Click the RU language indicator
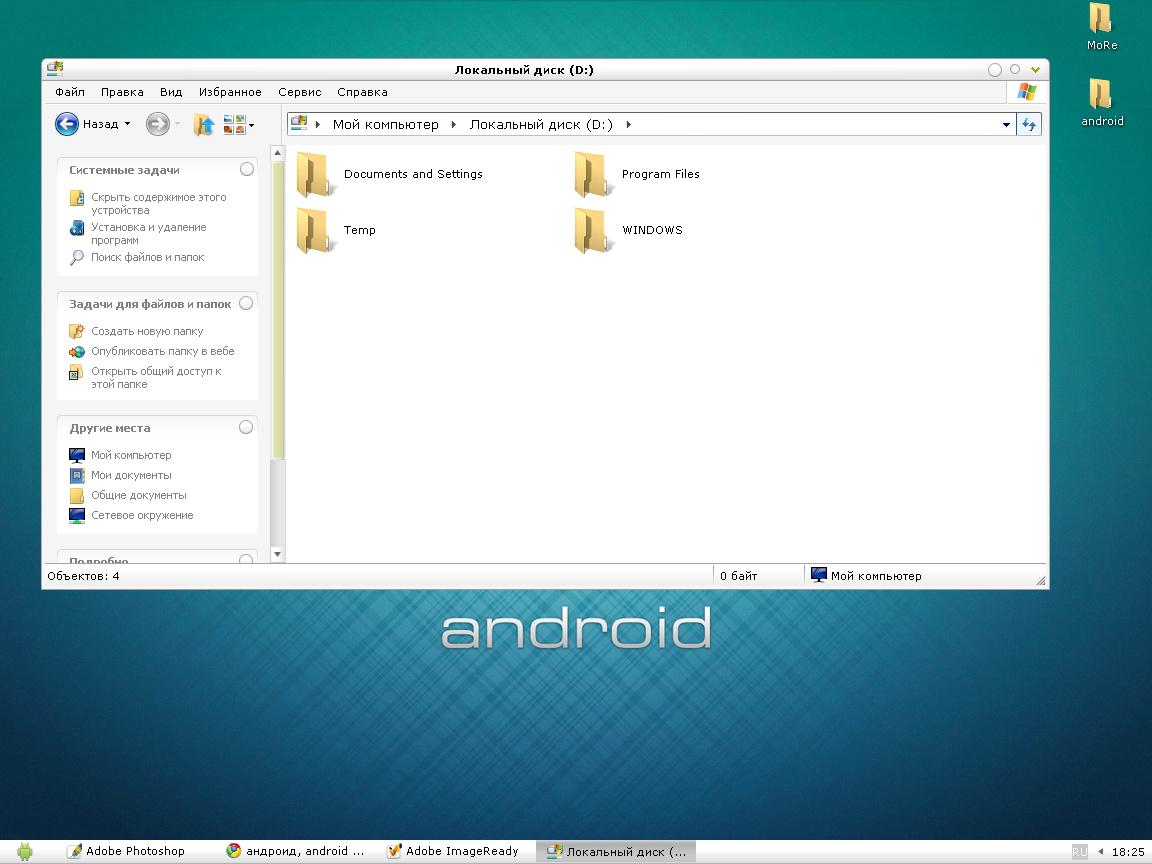Screen dimensions: 1152x864 click(x=1079, y=852)
